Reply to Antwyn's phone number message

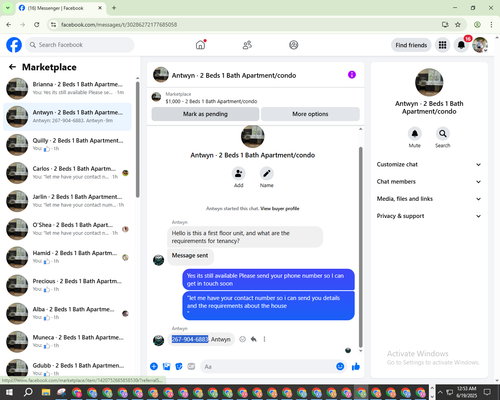coord(254,339)
